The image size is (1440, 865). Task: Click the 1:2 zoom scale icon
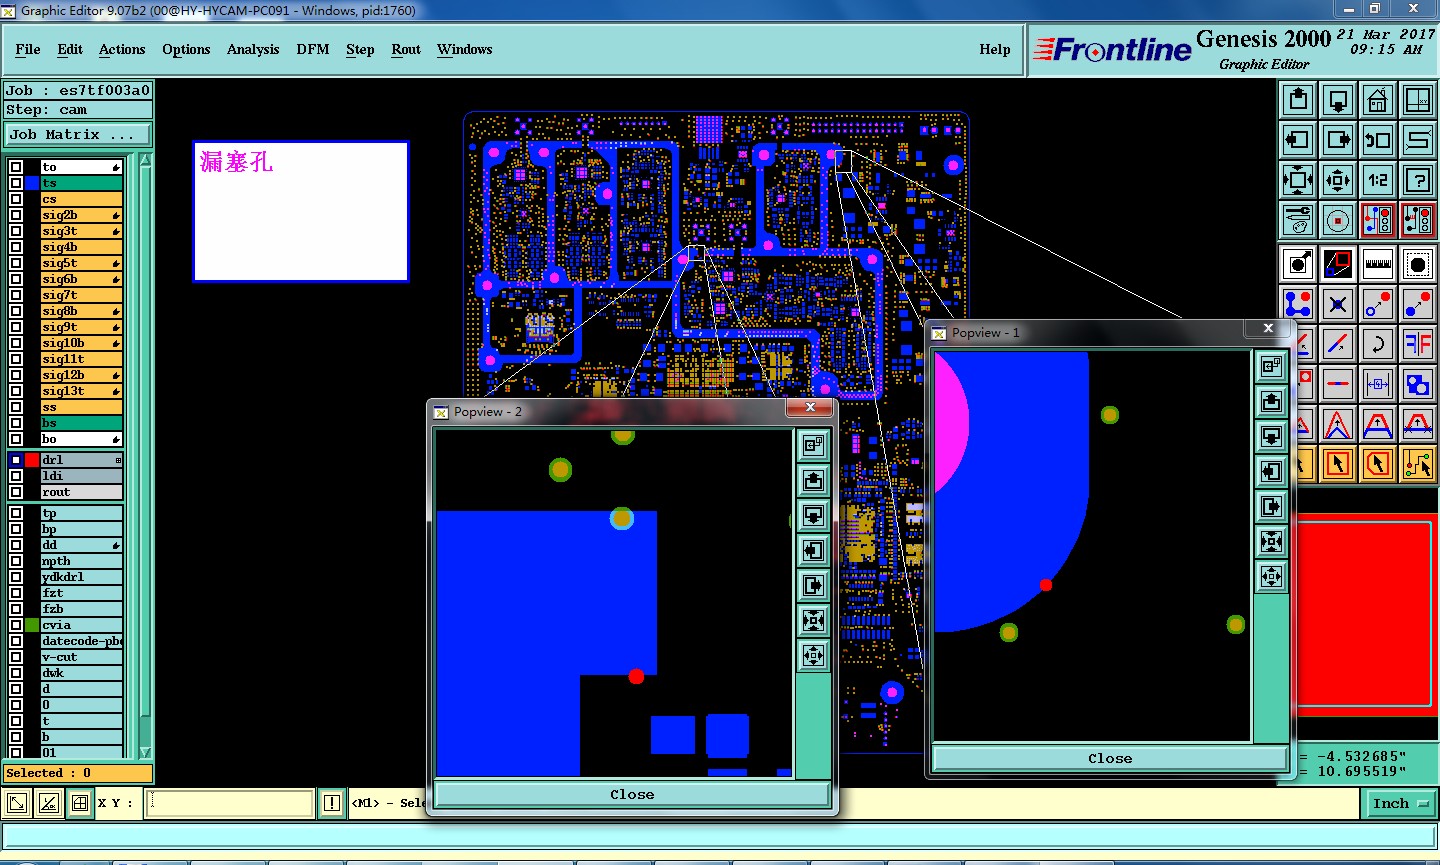(x=1378, y=180)
